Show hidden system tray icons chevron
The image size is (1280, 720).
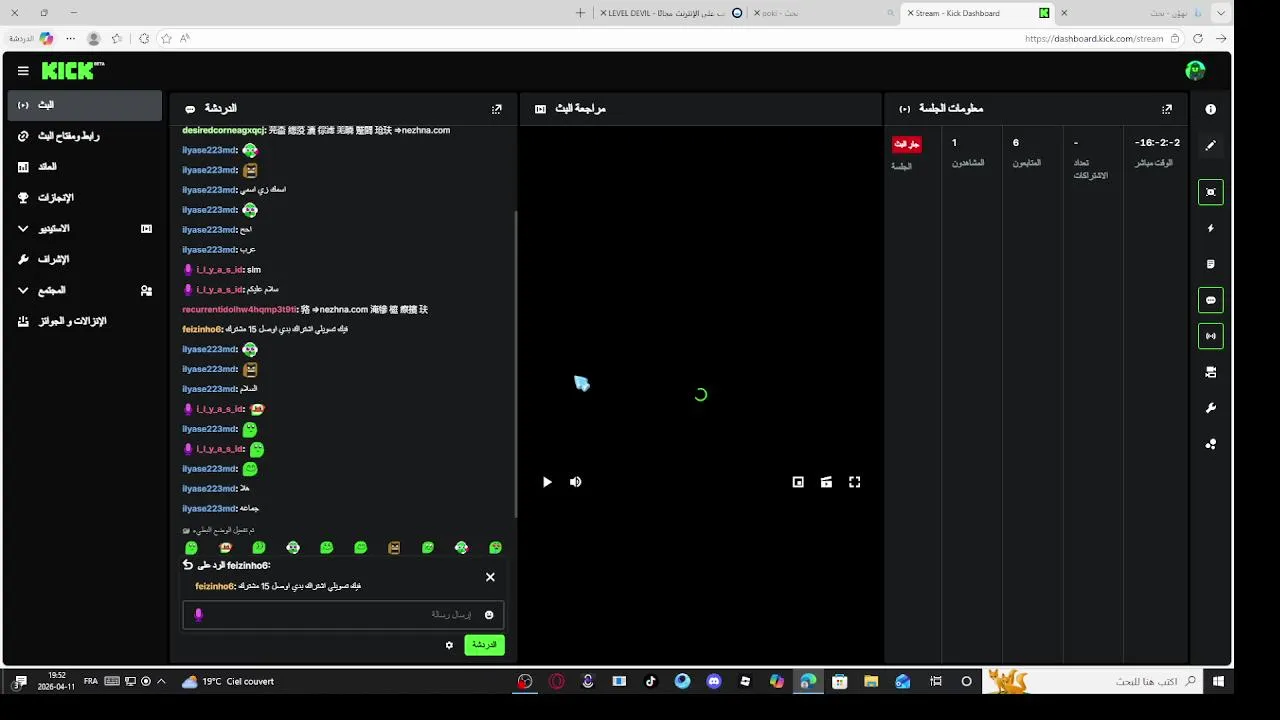161,681
